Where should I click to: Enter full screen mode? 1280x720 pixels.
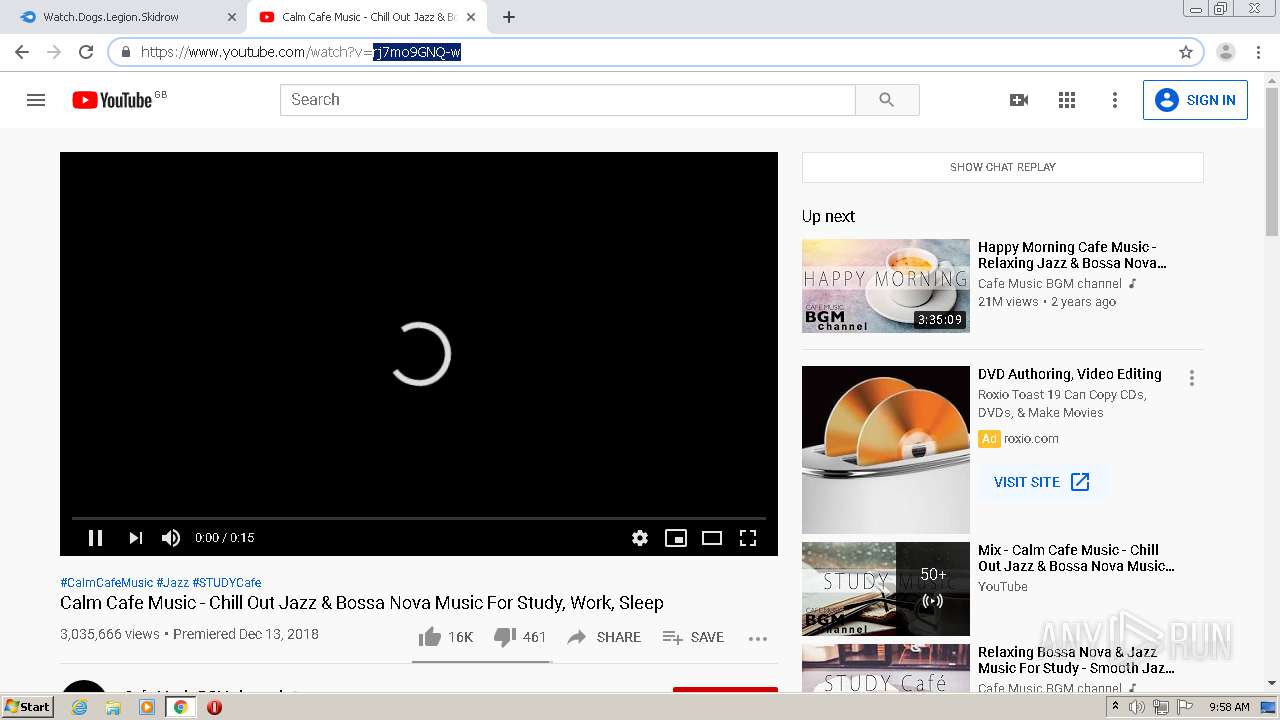click(748, 538)
